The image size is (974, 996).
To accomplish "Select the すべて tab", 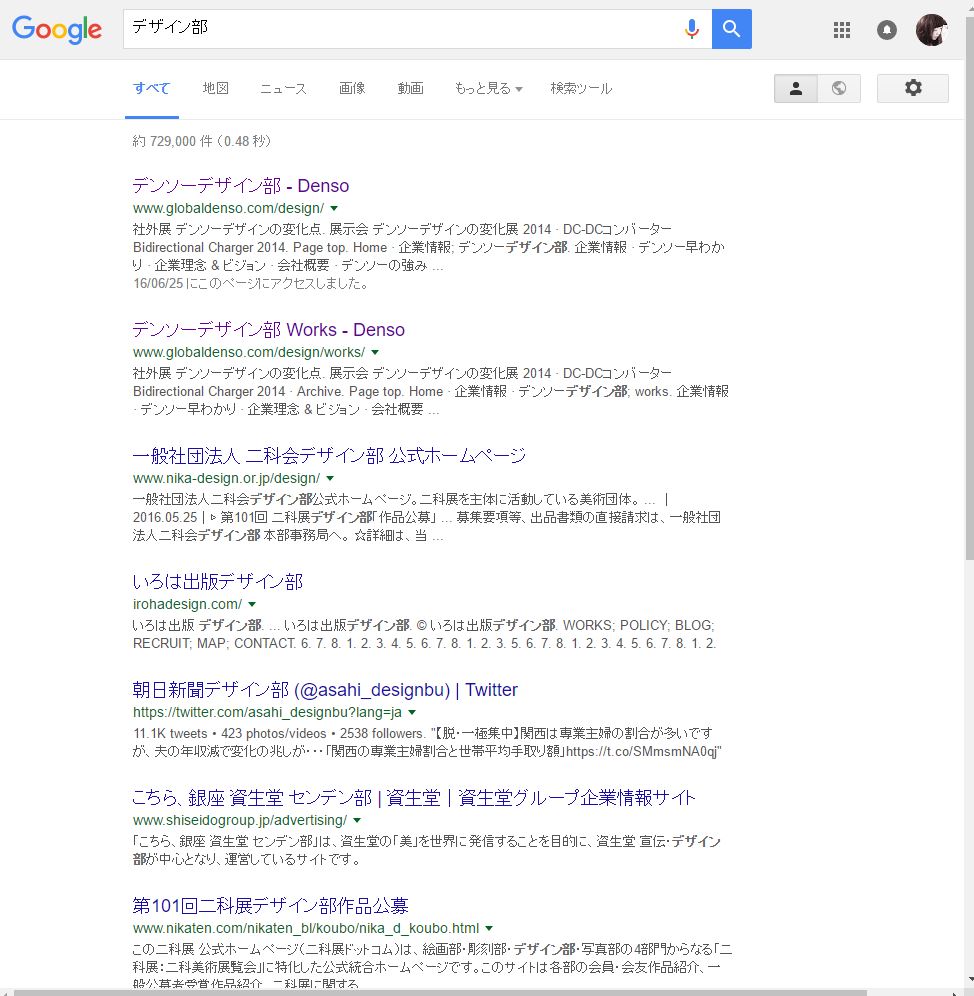I will point(151,88).
